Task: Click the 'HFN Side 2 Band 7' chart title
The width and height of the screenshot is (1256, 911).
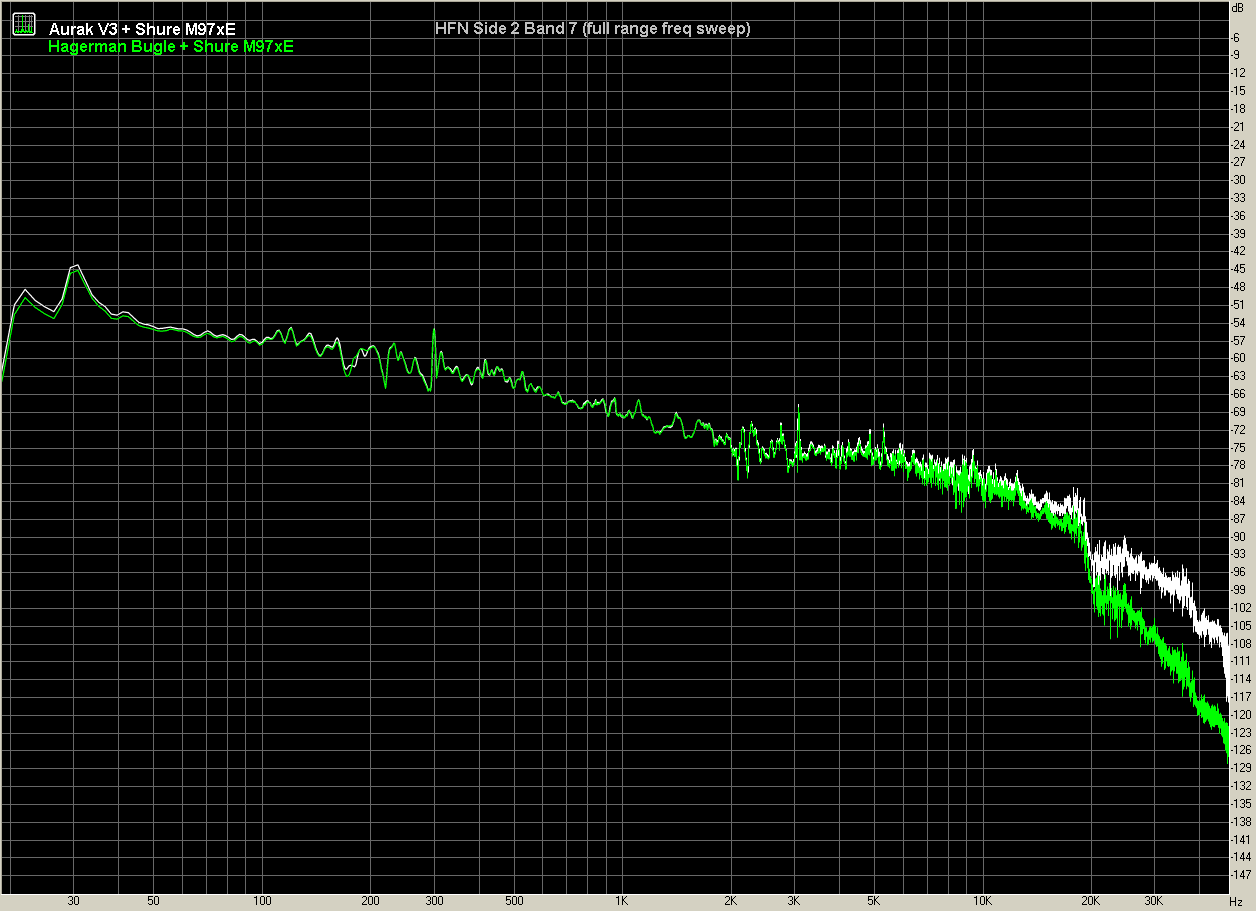Action: pos(593,28)
